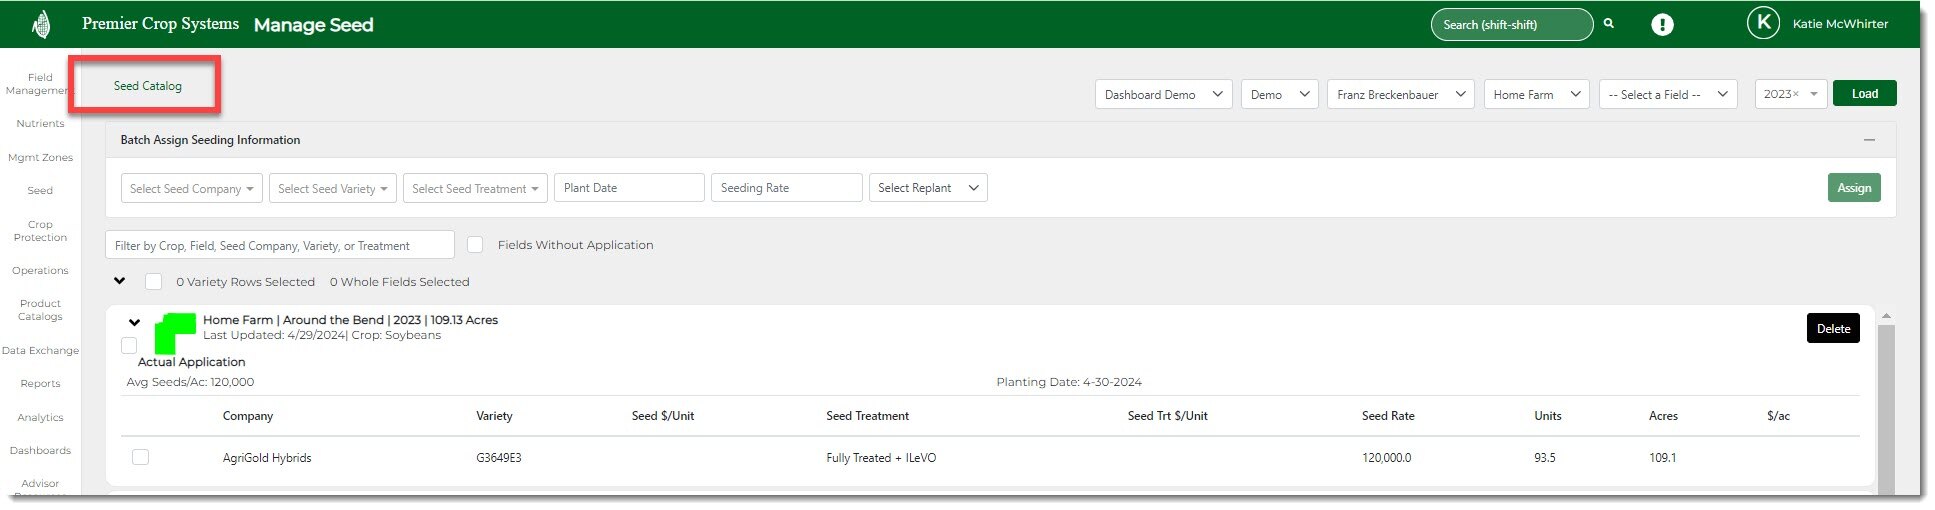This screenshot has width=1935, height=510.
Task: Expand the Franz Breckenbauer dropdown
Action: pyautogui.click(x=1400, y=94)
